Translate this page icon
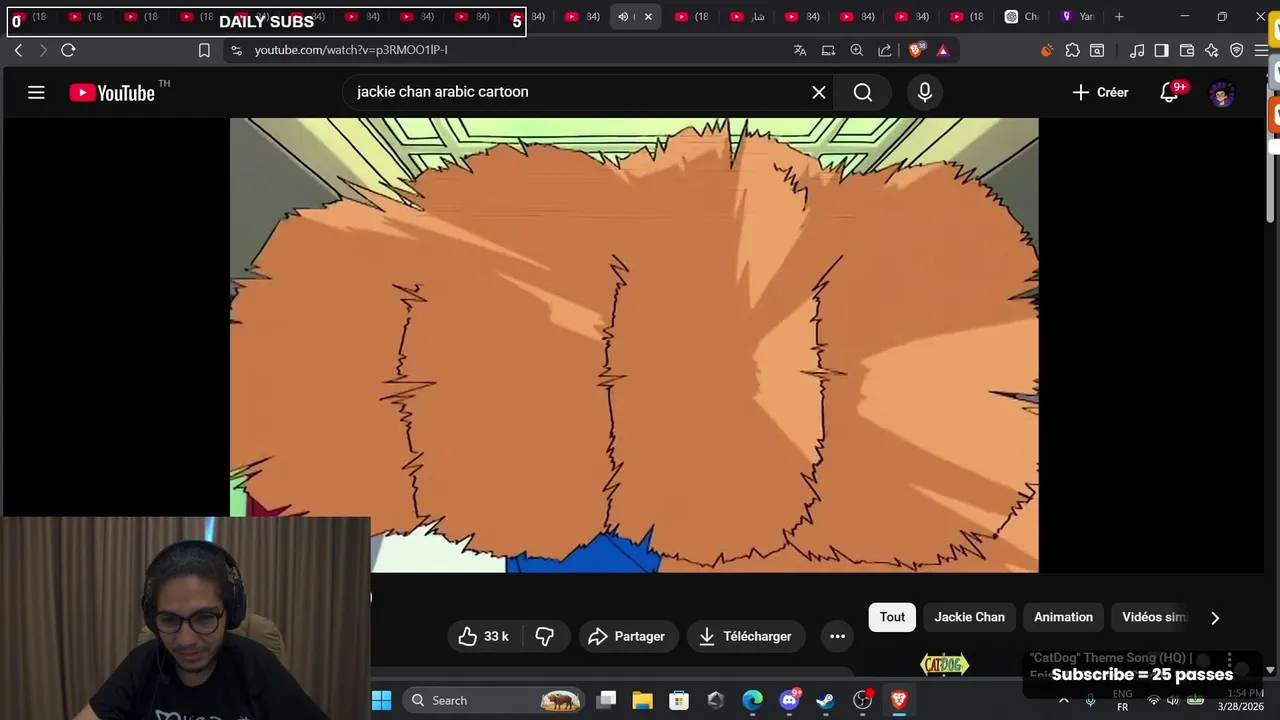 800,50
